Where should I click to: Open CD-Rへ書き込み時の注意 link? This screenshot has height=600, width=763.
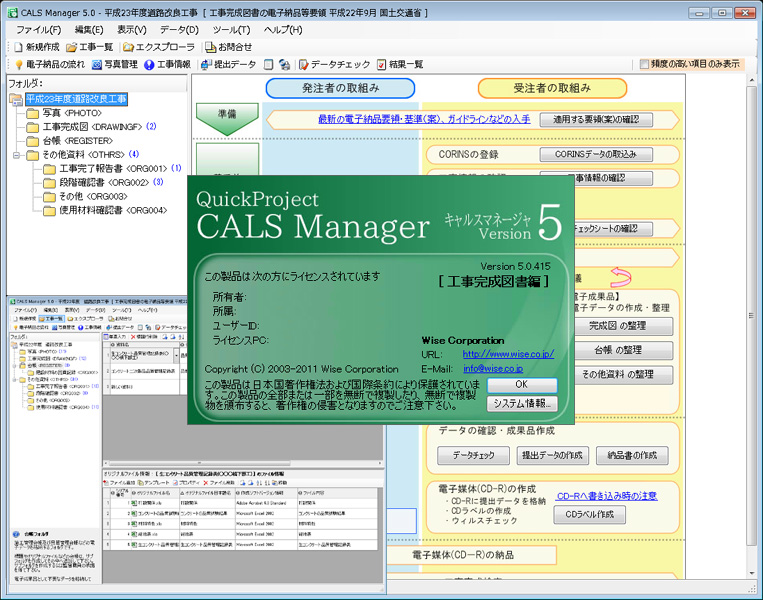[x=607, y=496]
